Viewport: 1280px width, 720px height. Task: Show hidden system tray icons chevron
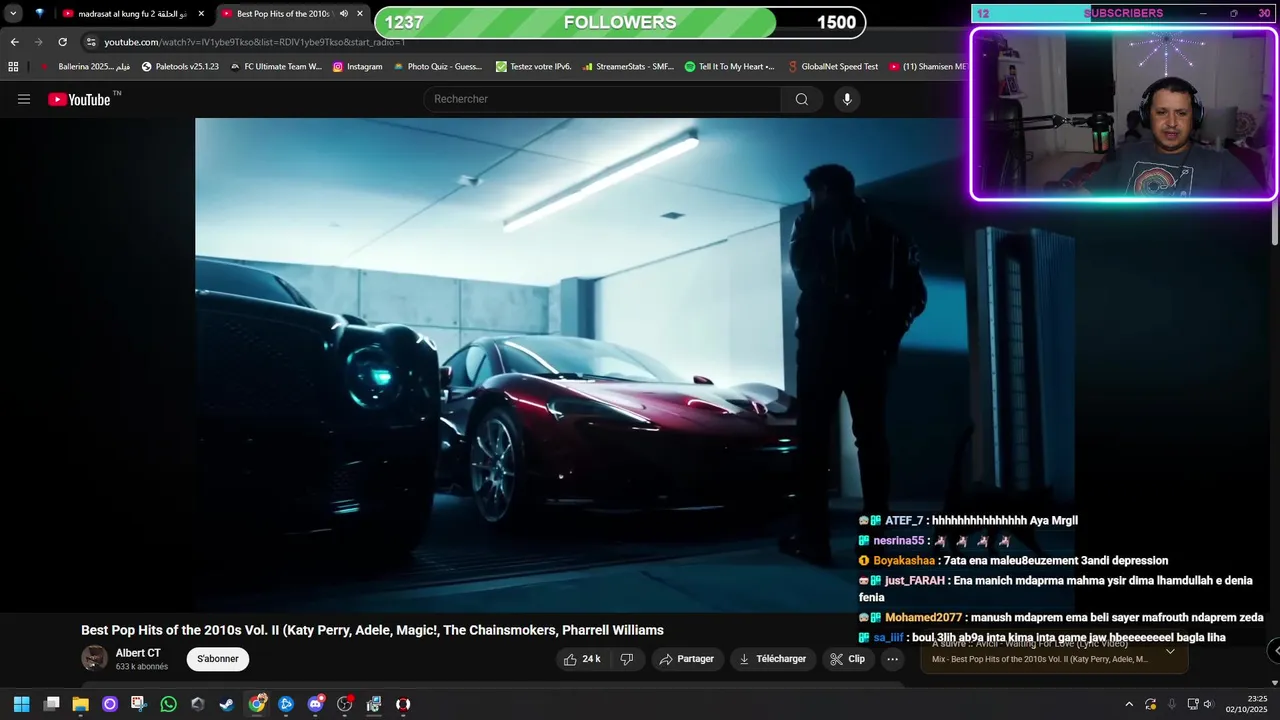click(1129, 704)
